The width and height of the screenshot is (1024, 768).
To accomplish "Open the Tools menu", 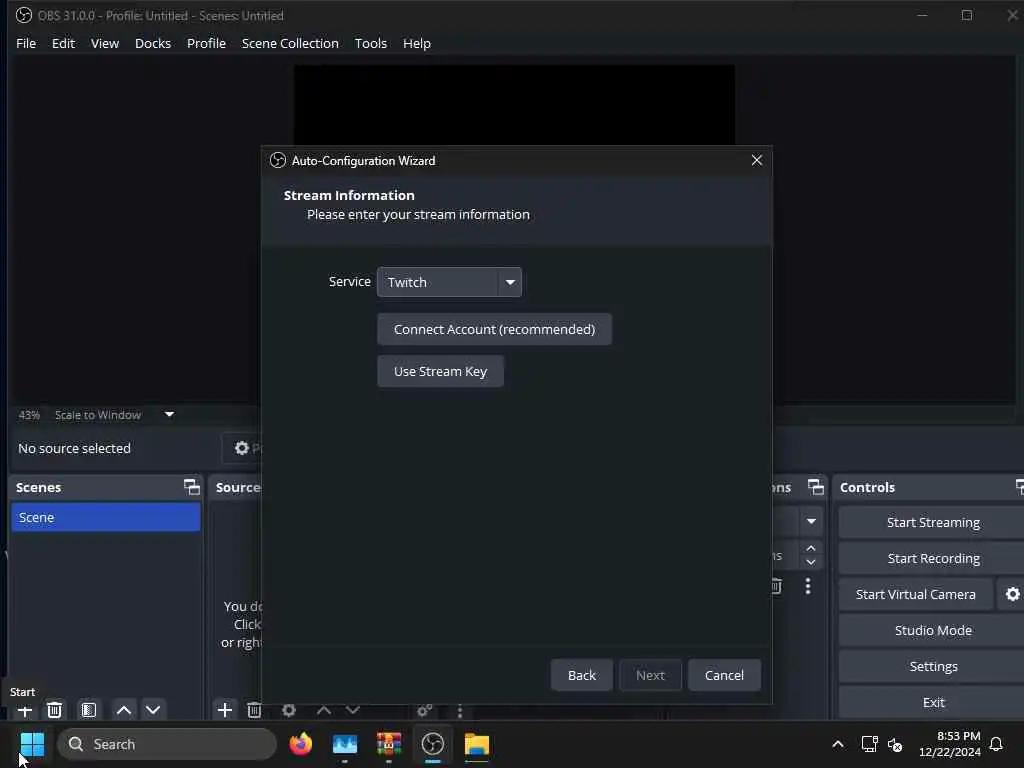I will 371,43.
